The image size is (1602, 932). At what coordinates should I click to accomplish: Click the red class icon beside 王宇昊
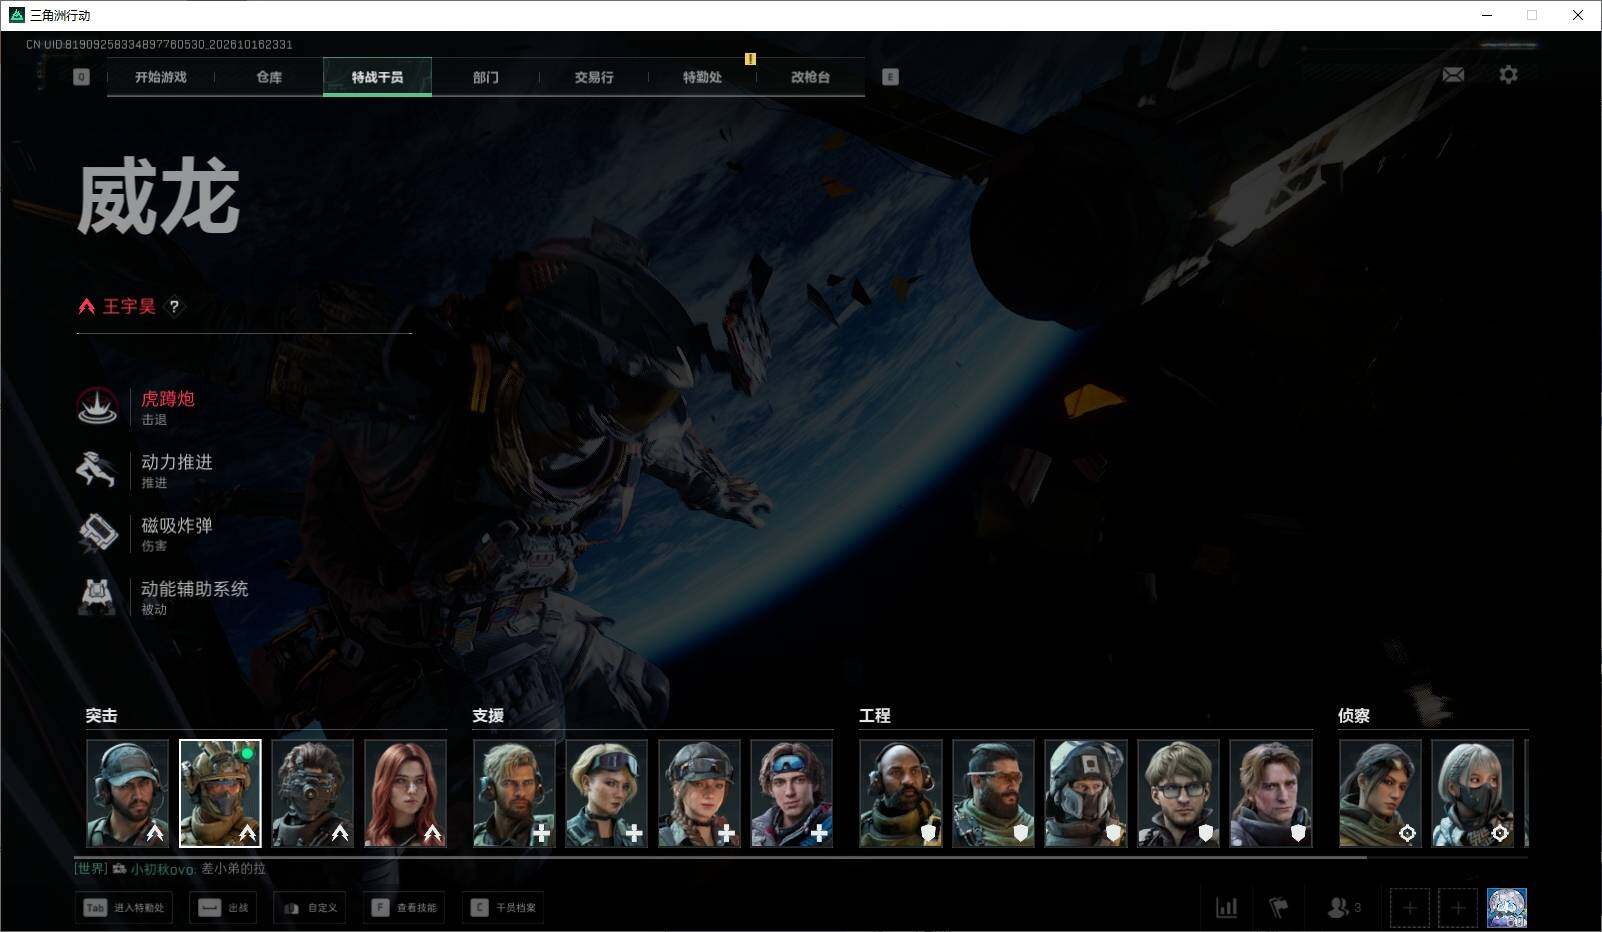(87, 306)
